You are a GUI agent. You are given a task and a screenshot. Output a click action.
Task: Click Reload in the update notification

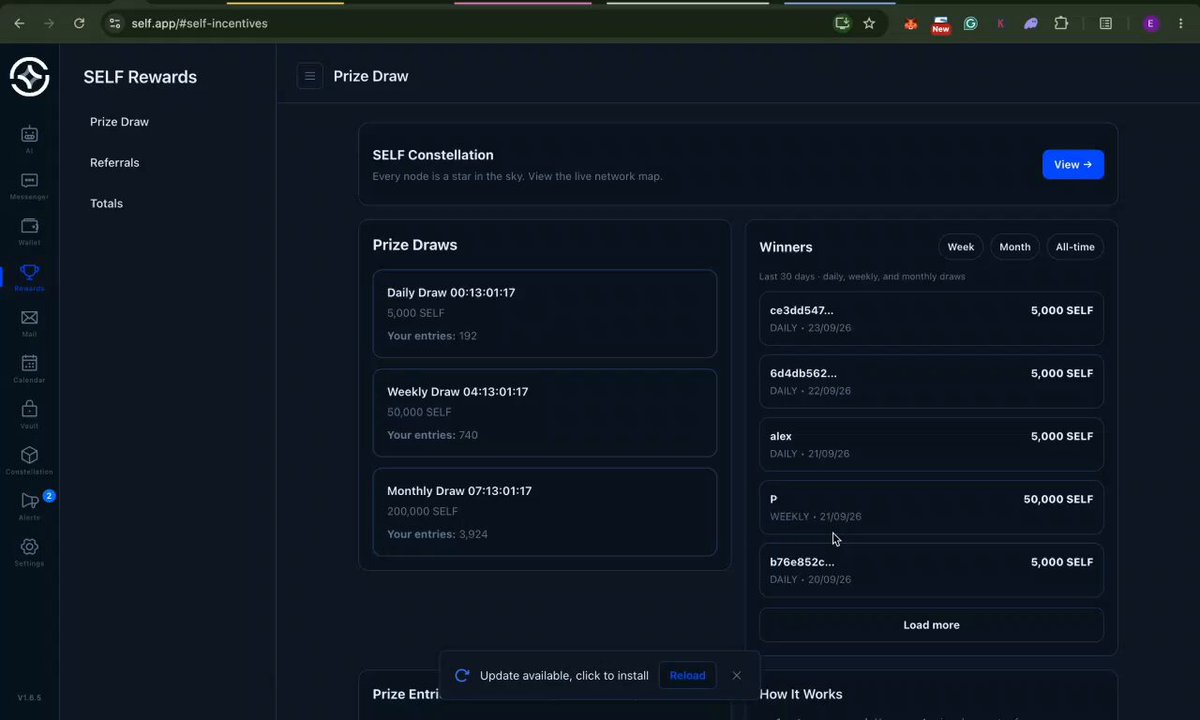687,676
